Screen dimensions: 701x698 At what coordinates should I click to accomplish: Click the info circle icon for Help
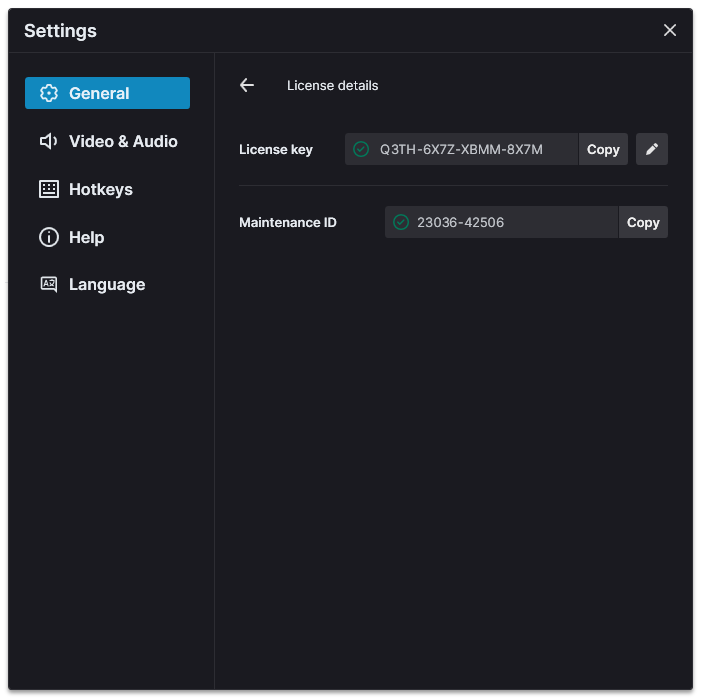pyautogui.click(x=49, y=237)
